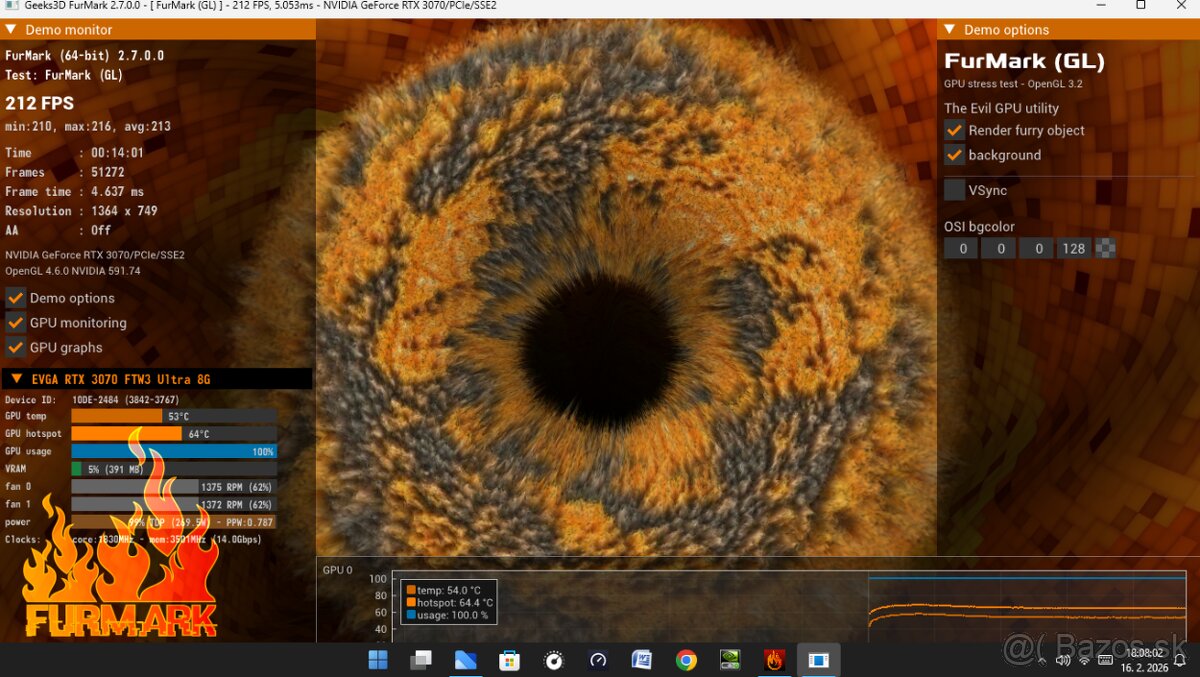Click the Windows Start button
The width and height of the screenshot is (1200, 677).
click(378, 660)
